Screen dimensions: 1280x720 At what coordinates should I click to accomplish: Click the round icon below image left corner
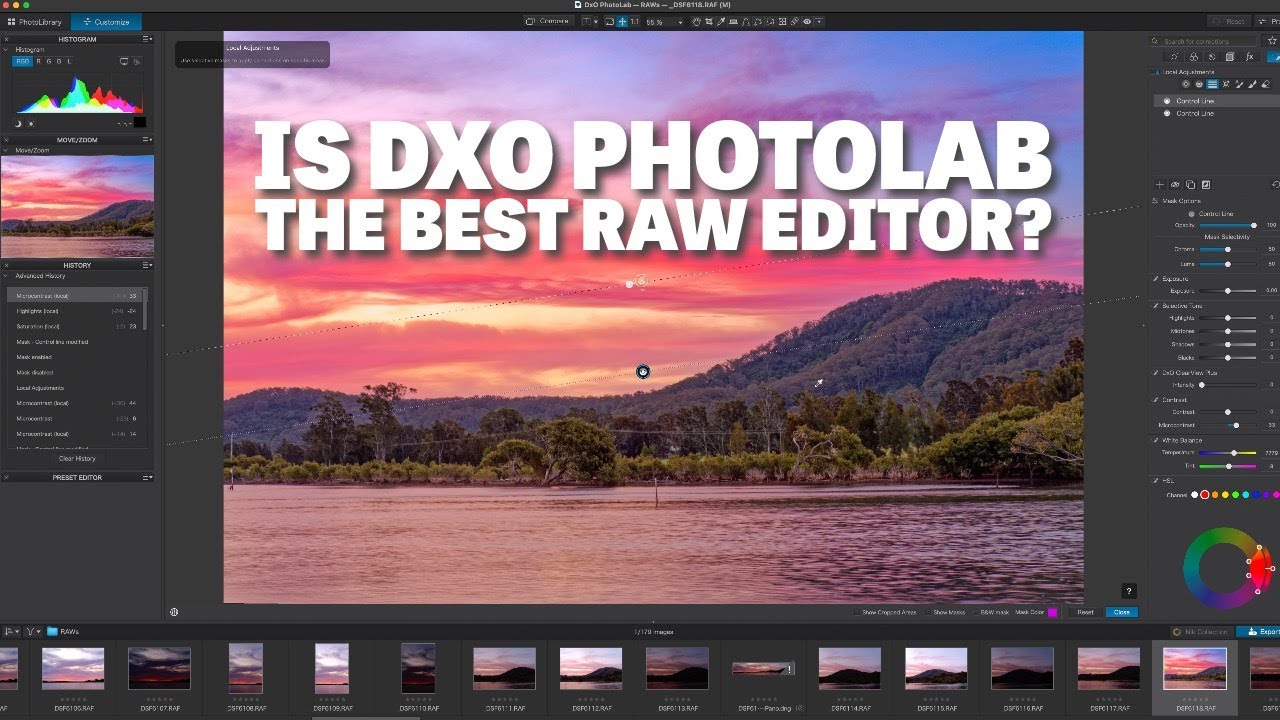coord(174,612)
